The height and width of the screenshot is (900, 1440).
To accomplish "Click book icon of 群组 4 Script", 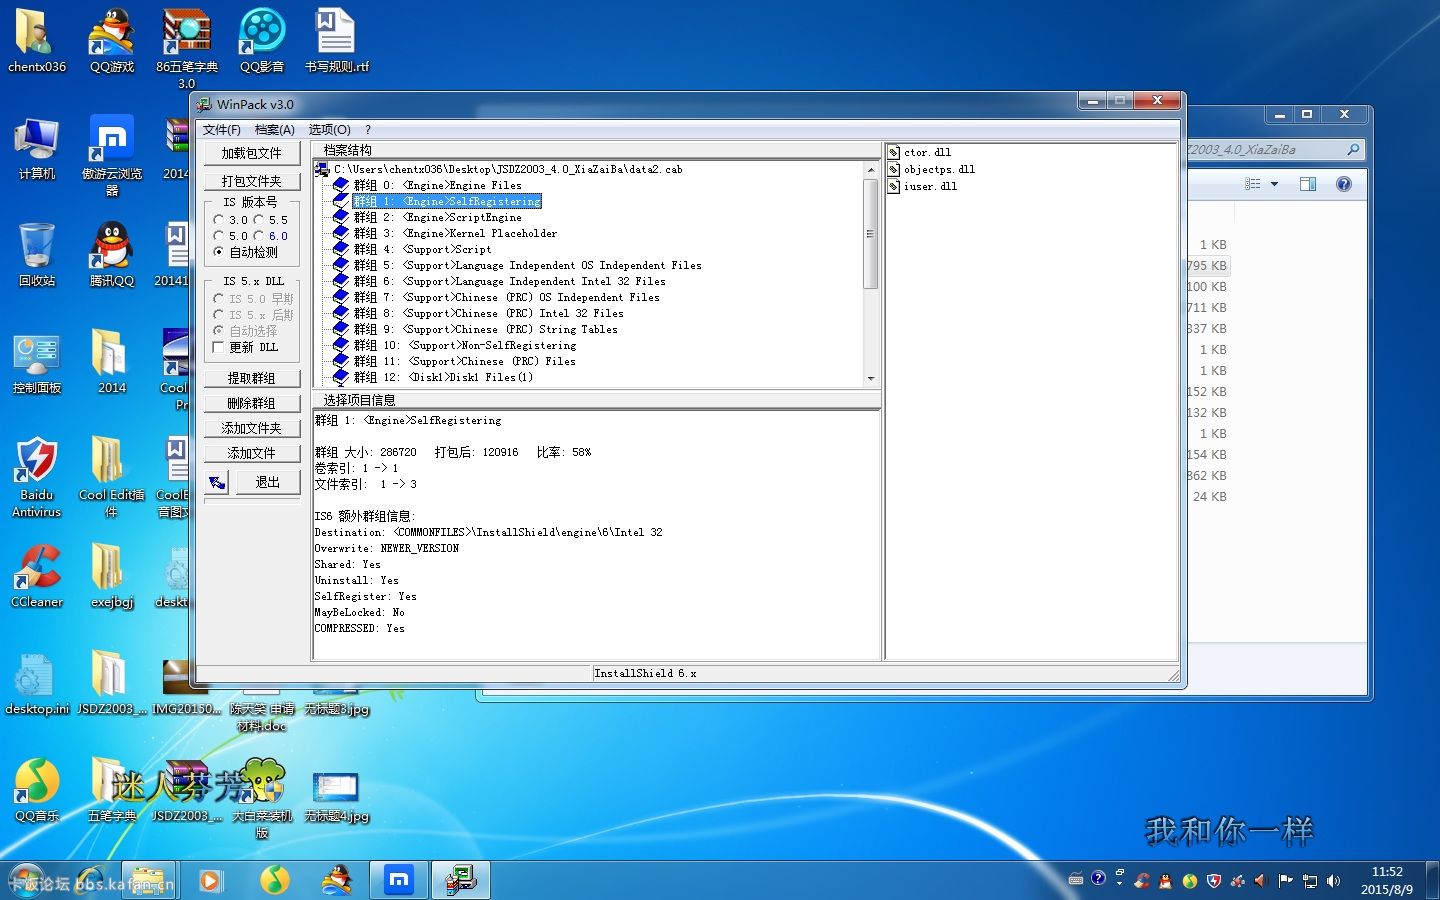I will pyautogui.click(x=341, y=249).
